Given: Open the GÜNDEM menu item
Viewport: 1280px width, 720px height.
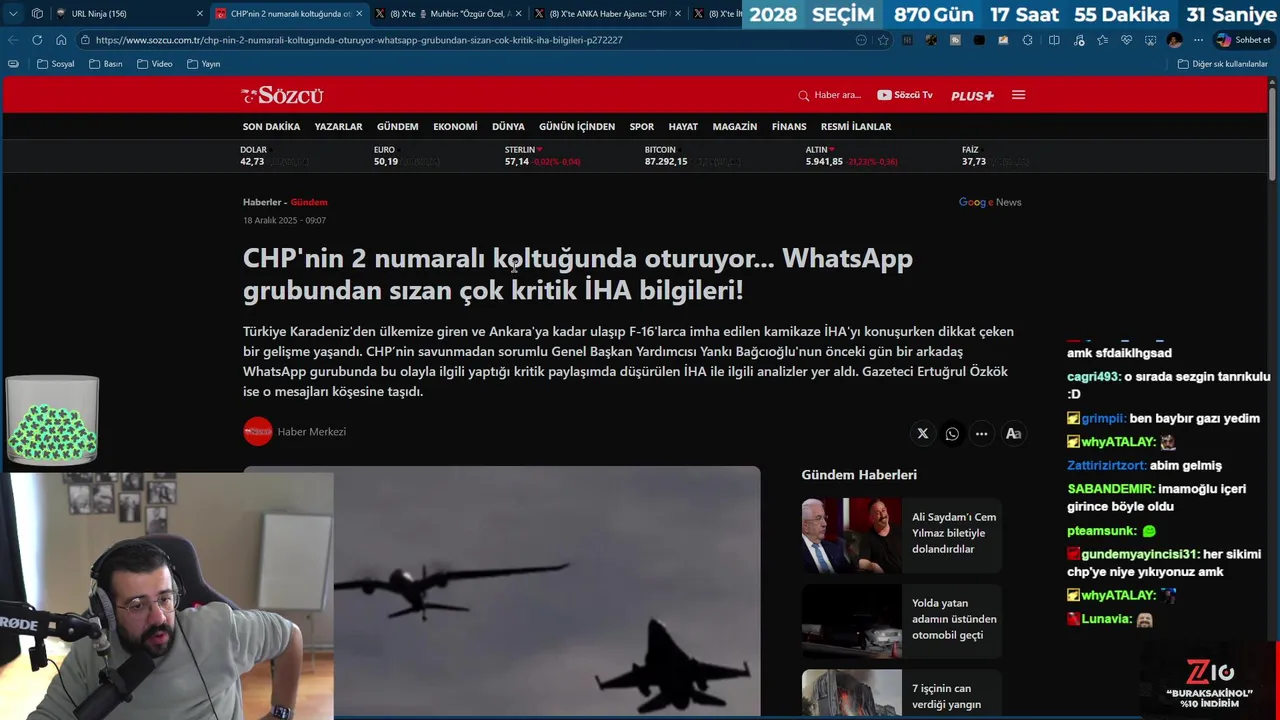Looking at the screenshot, I should (397, 127).
